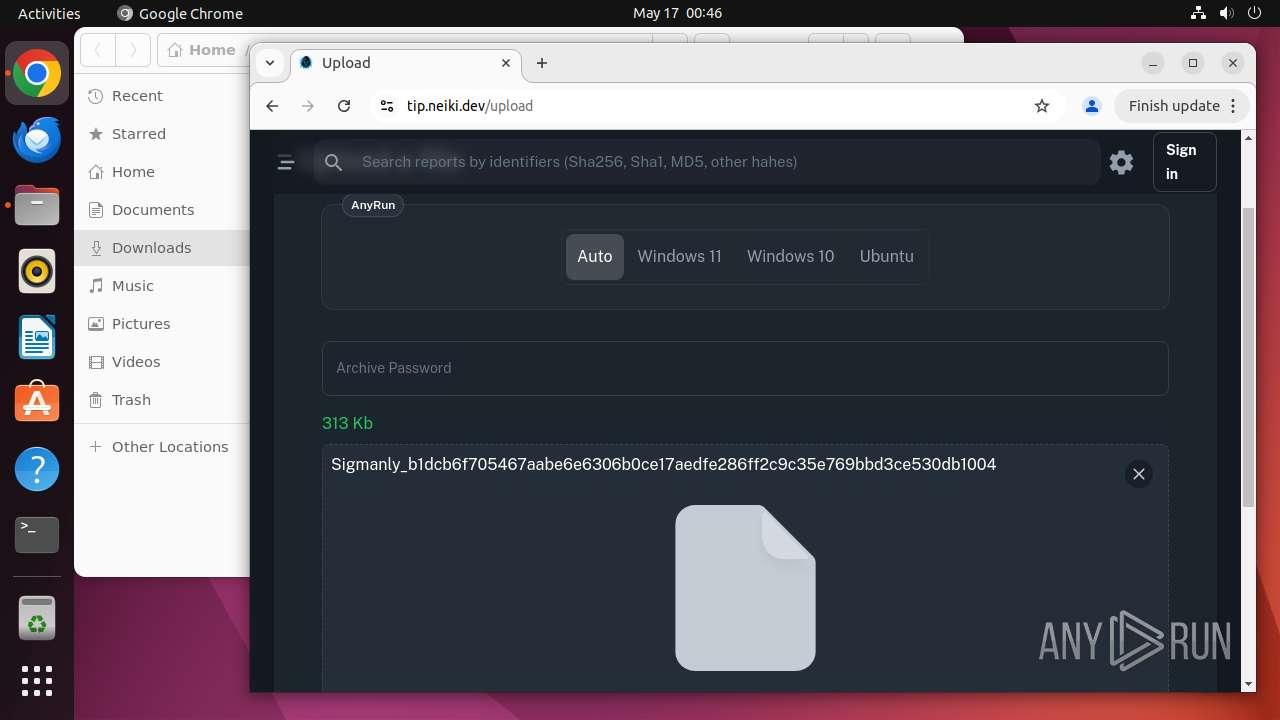This screenshot has width=1280, height=720.
Task: Remove the uploaded Sigmanly file
Action: [x=1138, y=474]
